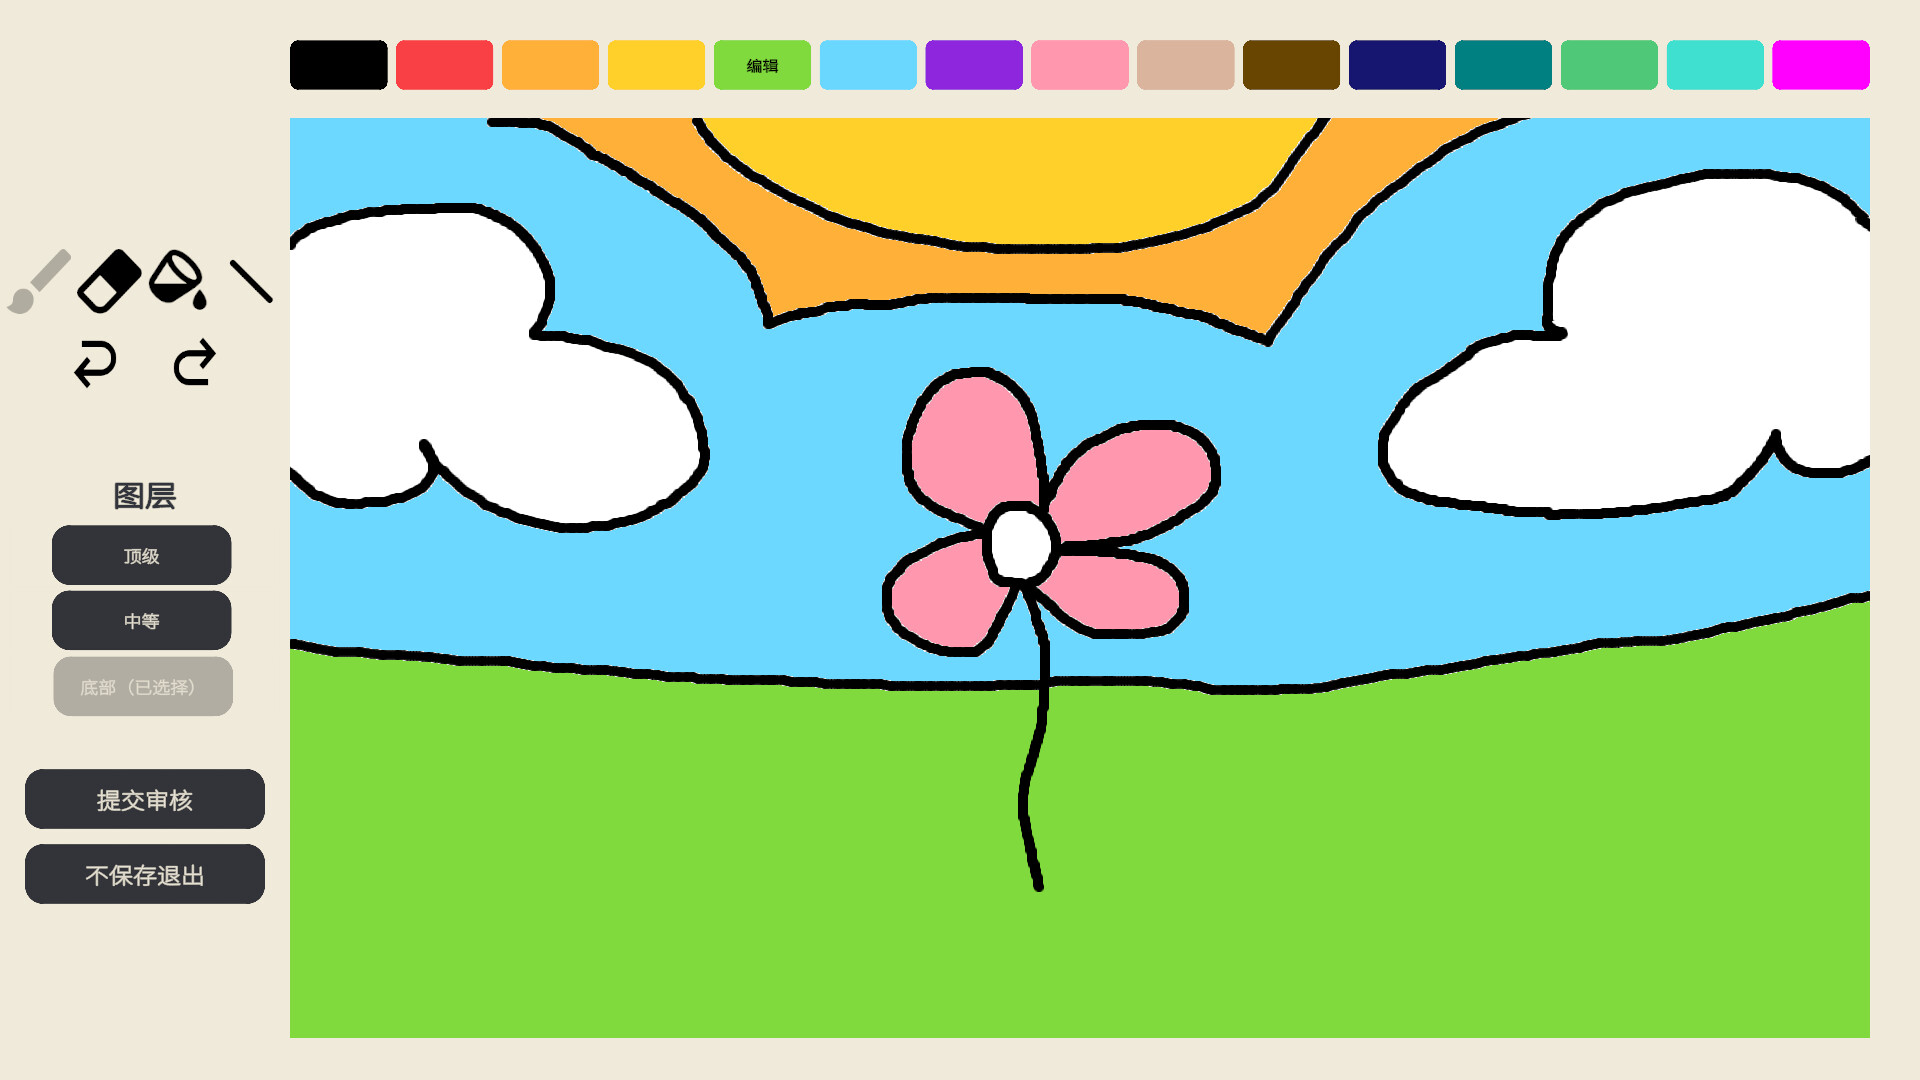
Task: Choose the magenta color swatch
Action: click(1821, 66)
